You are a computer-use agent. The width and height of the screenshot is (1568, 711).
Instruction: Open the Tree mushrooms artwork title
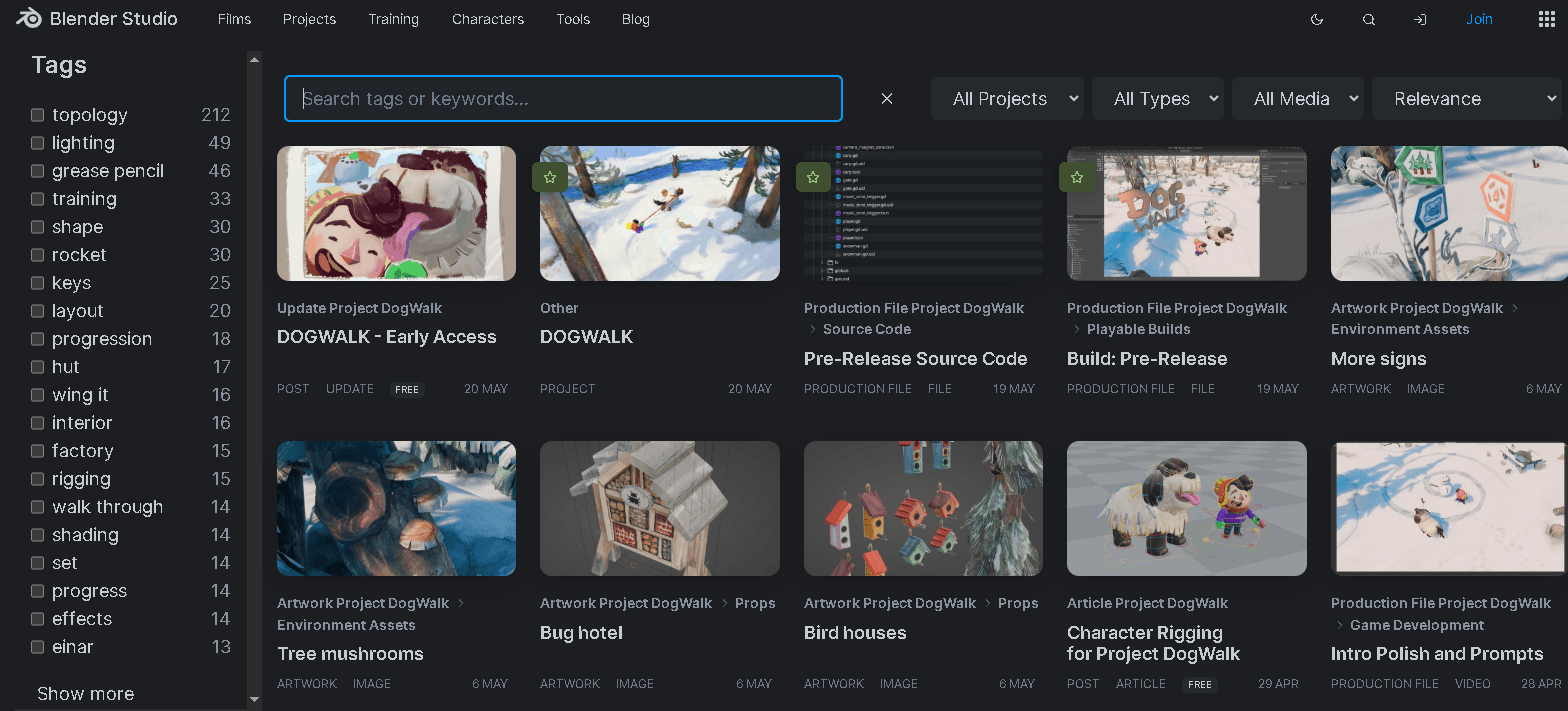click(350, 654)
